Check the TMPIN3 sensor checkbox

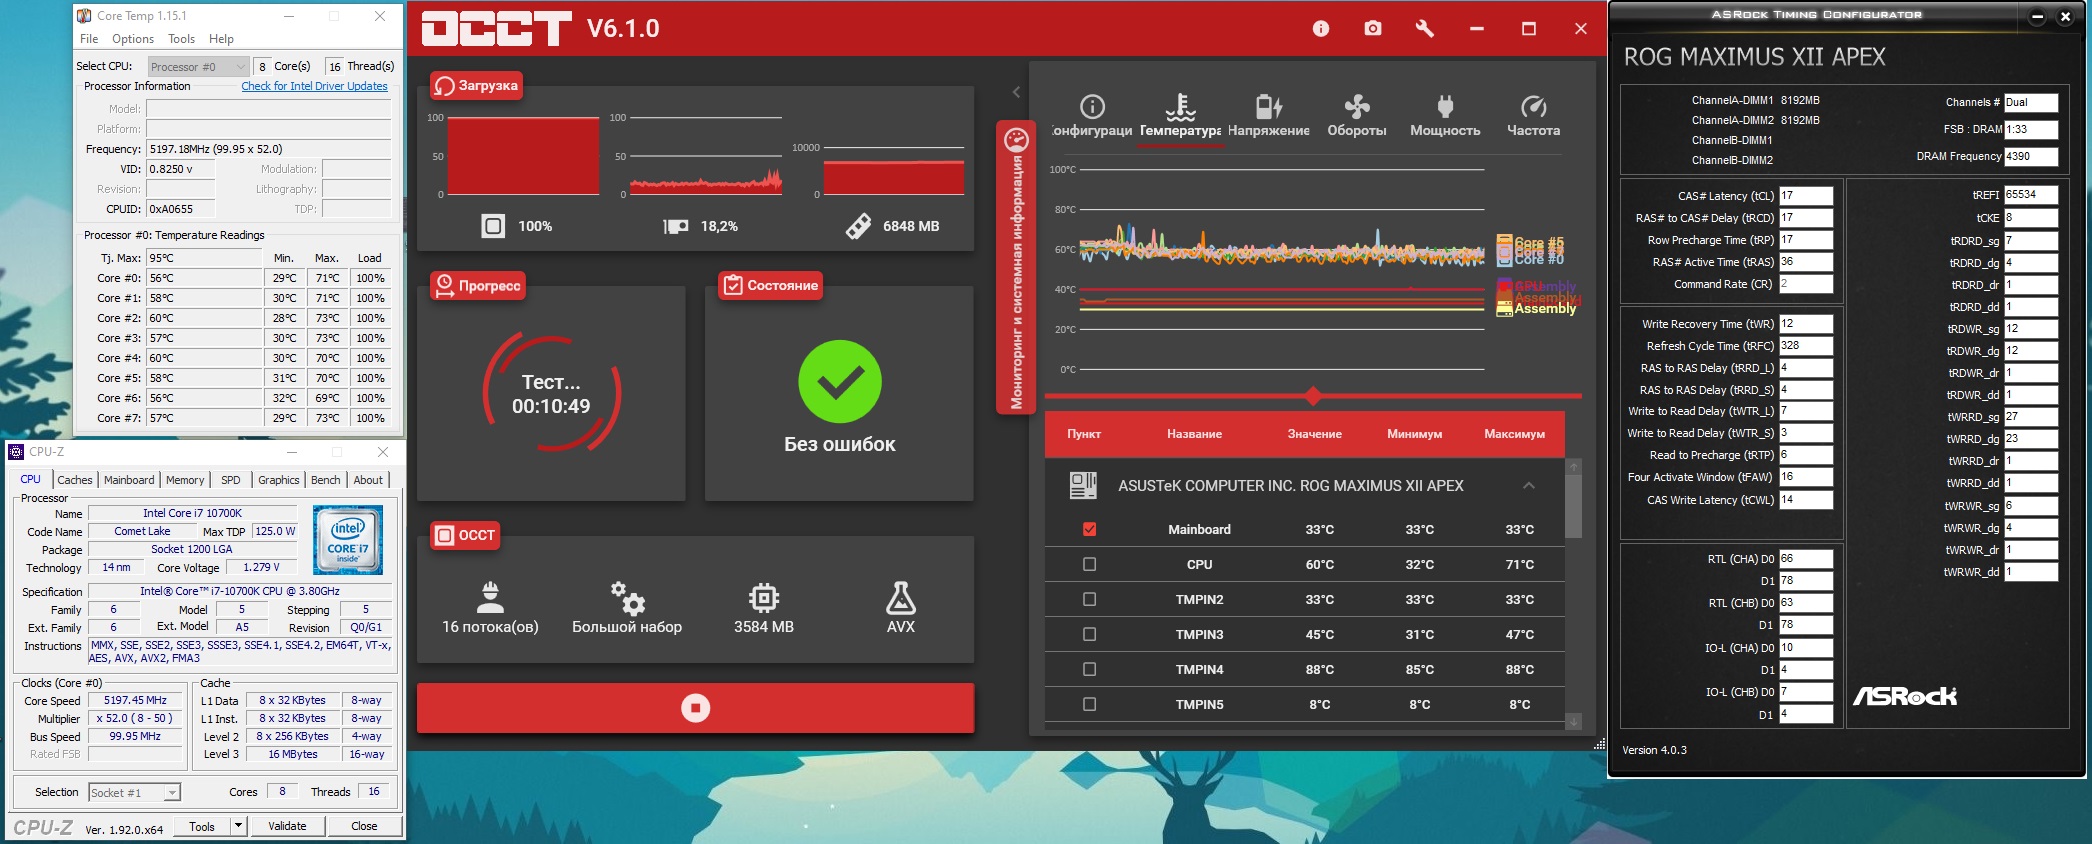coord(1090,634)
